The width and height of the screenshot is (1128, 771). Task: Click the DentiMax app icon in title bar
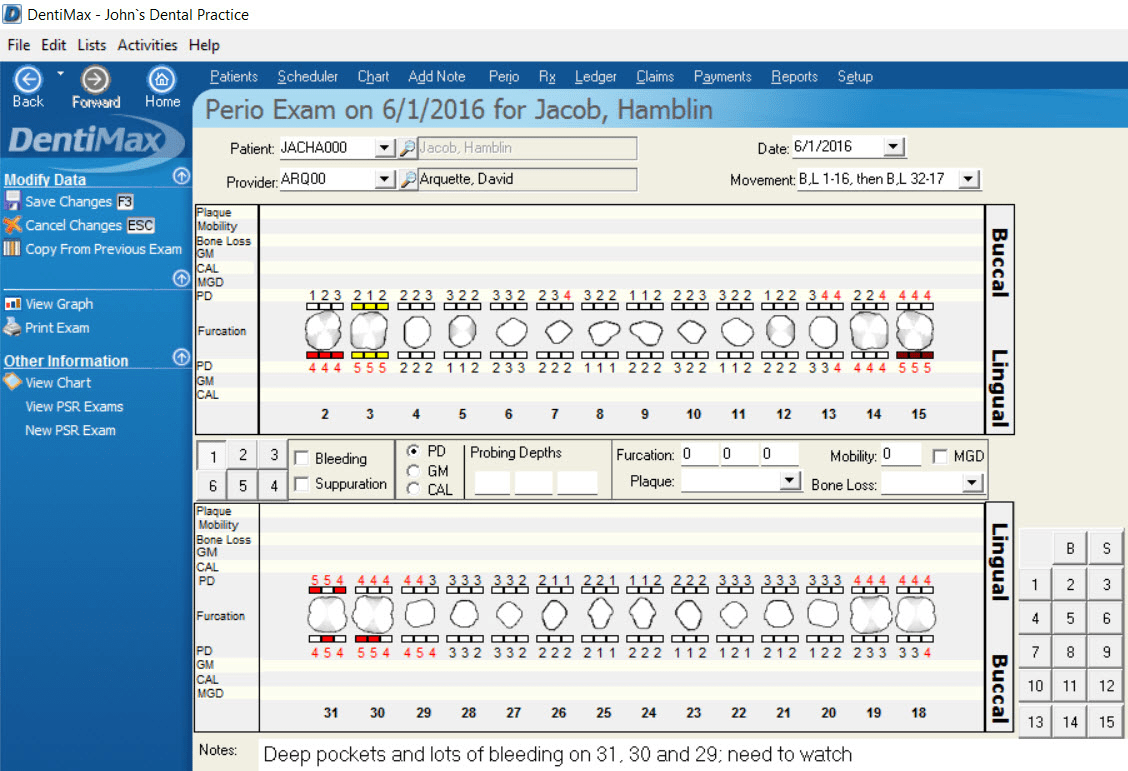click(12, 14)
